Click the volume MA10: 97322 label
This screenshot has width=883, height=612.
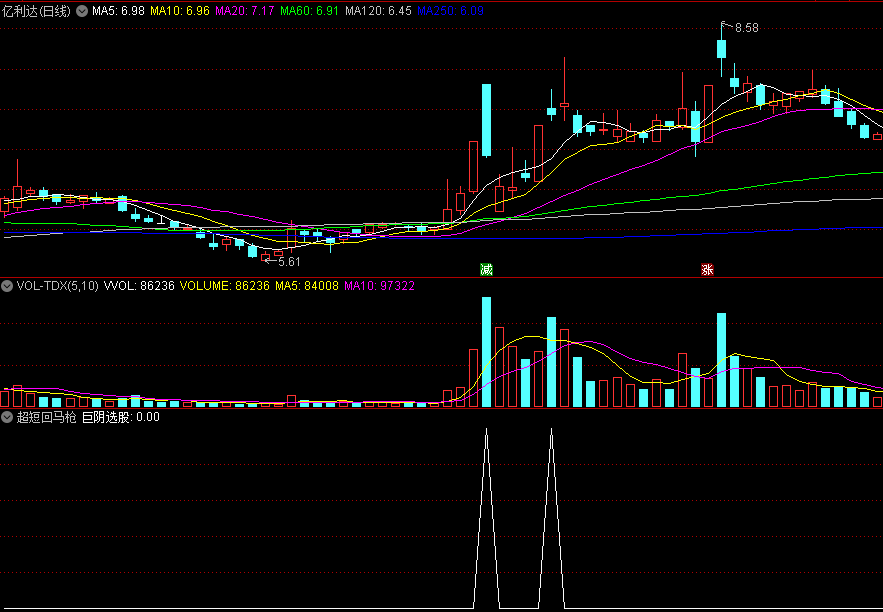[380, 286]
